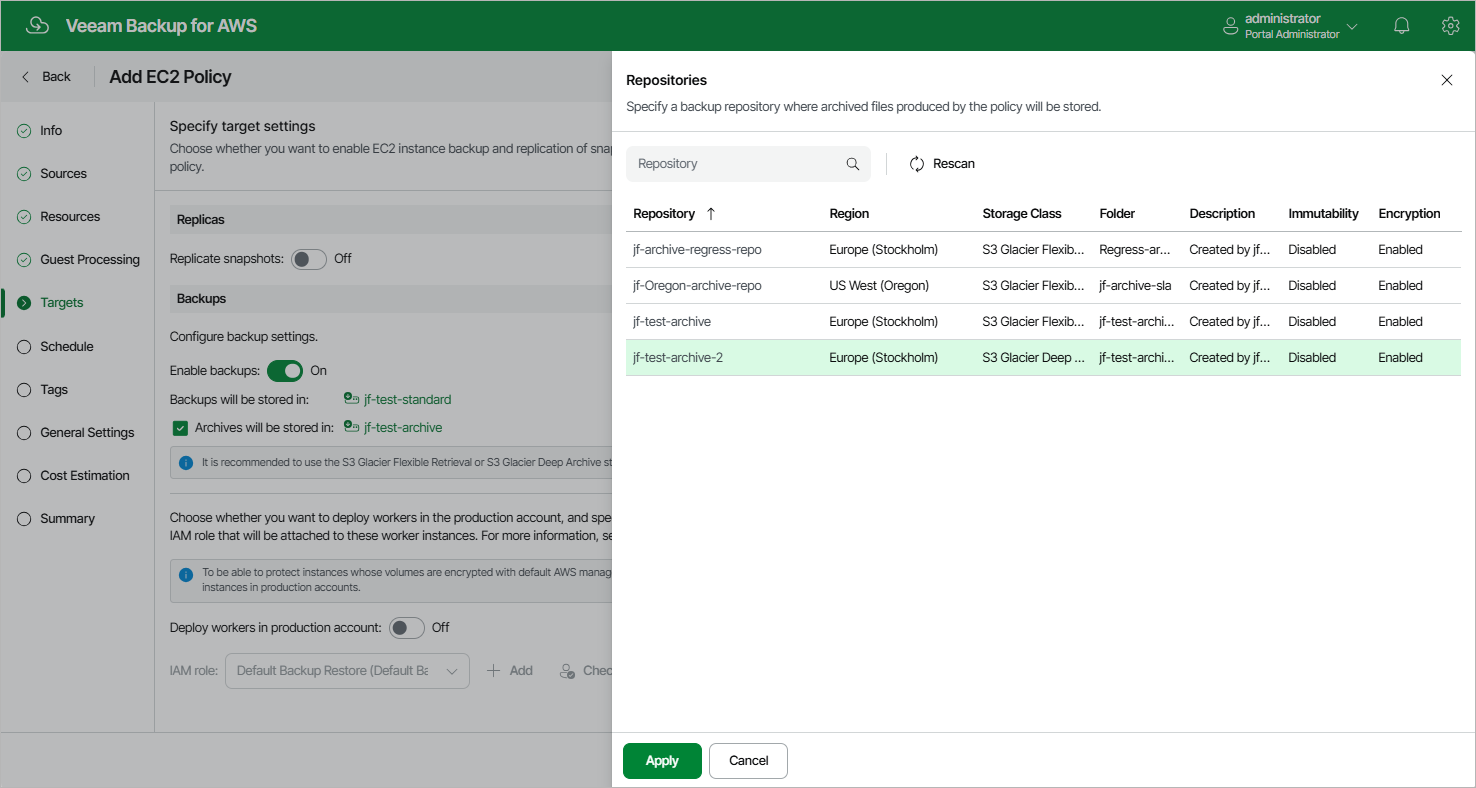Click the repository icon beside jf-test-standard

click(x=351, y=399)
